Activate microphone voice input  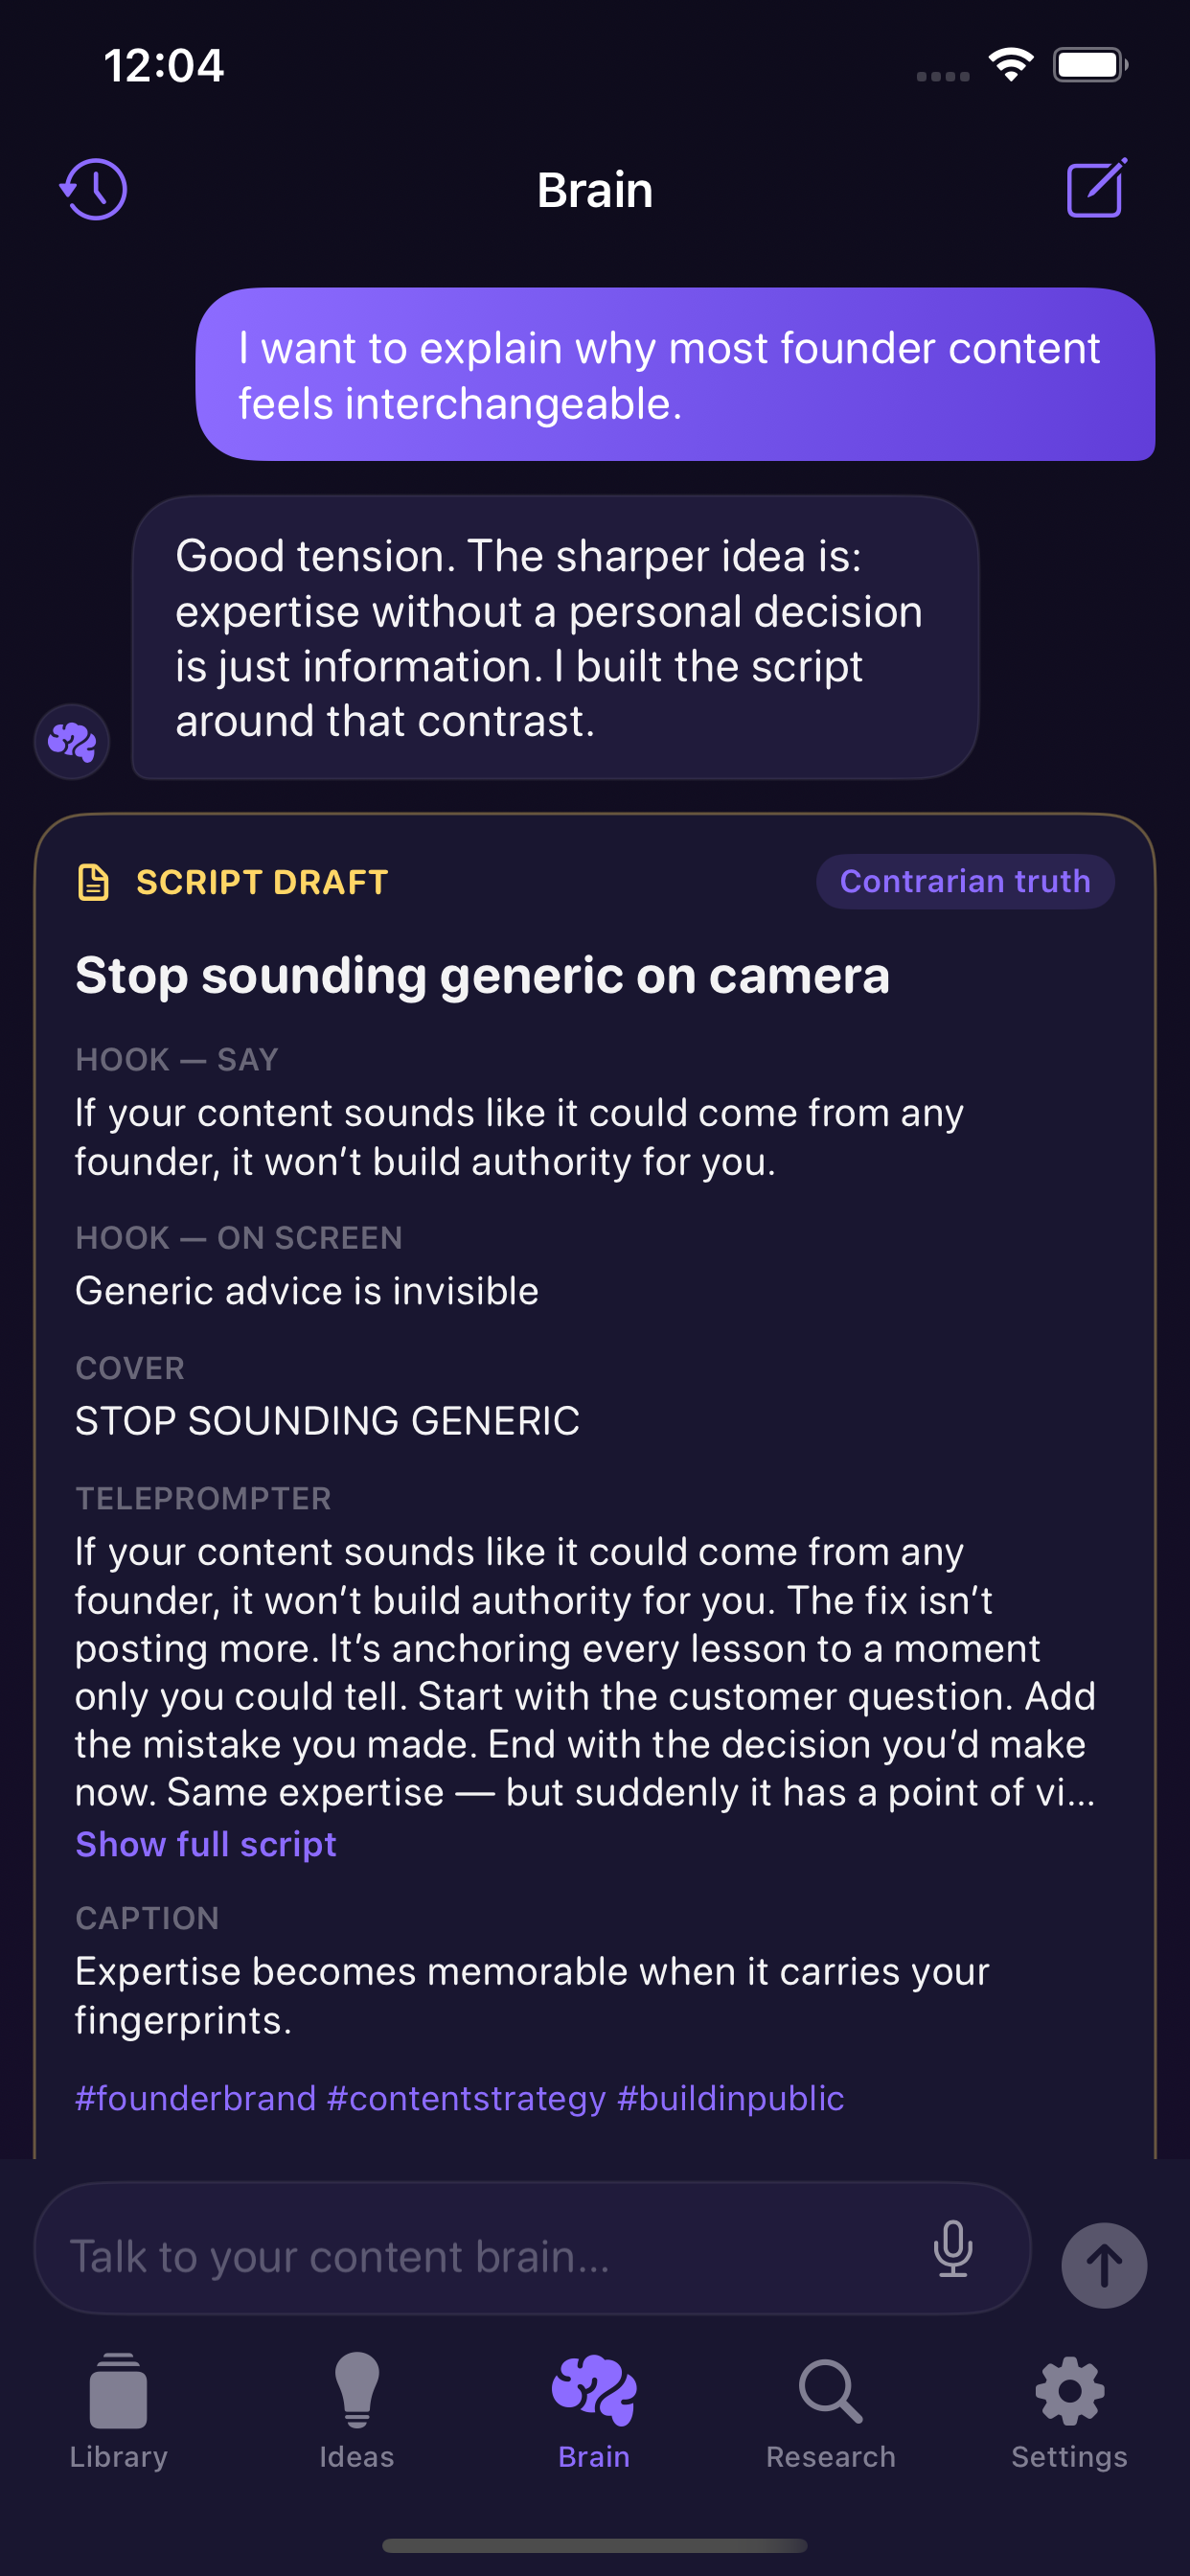(x=953, y=2249)
